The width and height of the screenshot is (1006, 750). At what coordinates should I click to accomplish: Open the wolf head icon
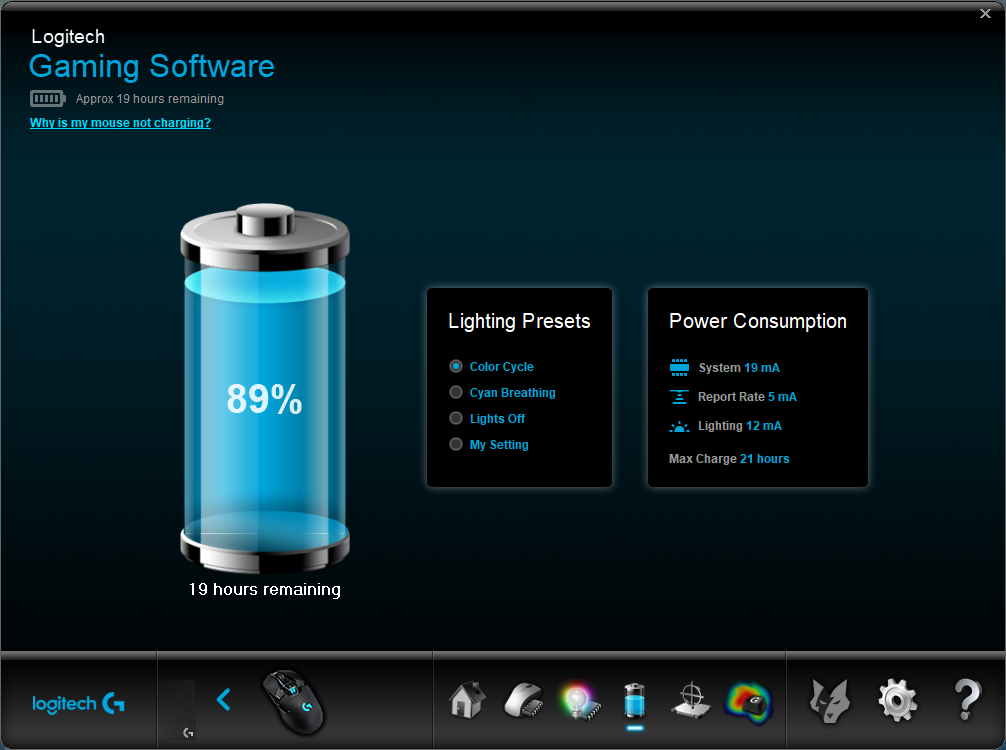(830, 701)
